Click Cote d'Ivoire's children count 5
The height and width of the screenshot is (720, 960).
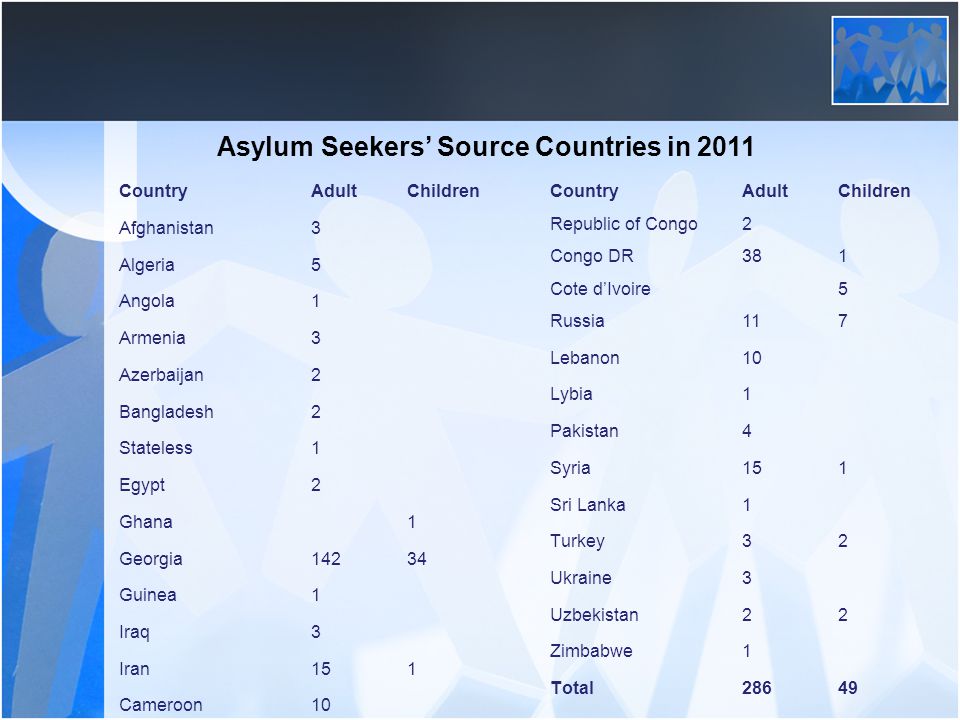843,288
